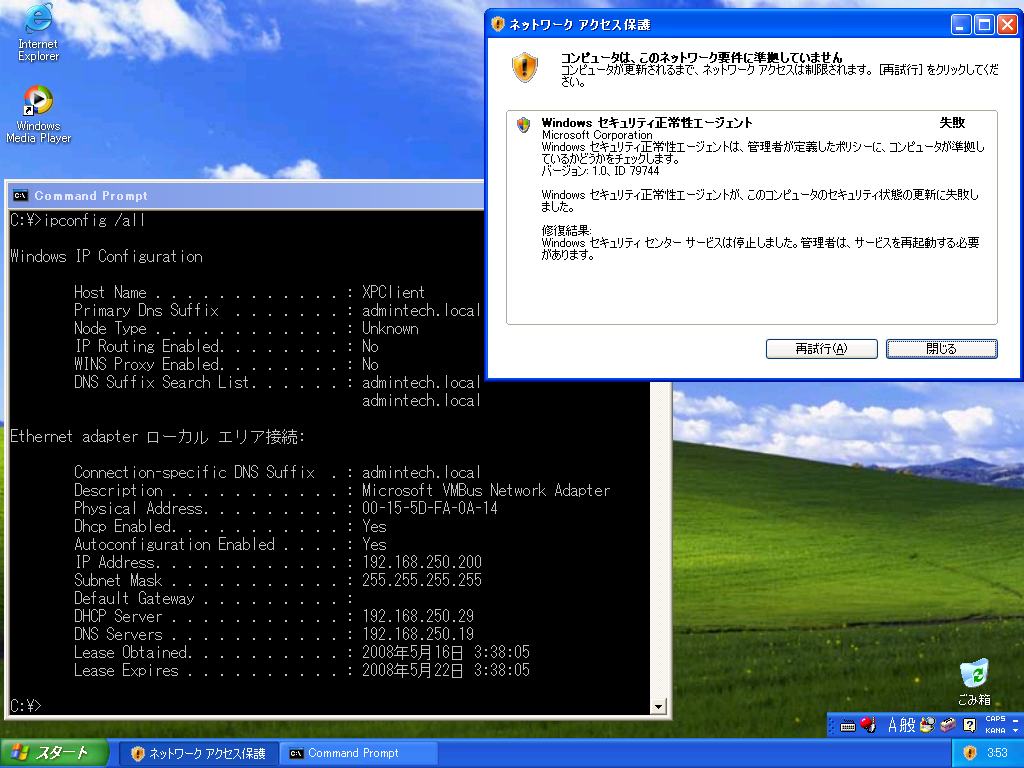Toggle the CAPS lock indicator on language bar
The height and width of the screenshot is (768, 1024).
click(x=995, y=719)
